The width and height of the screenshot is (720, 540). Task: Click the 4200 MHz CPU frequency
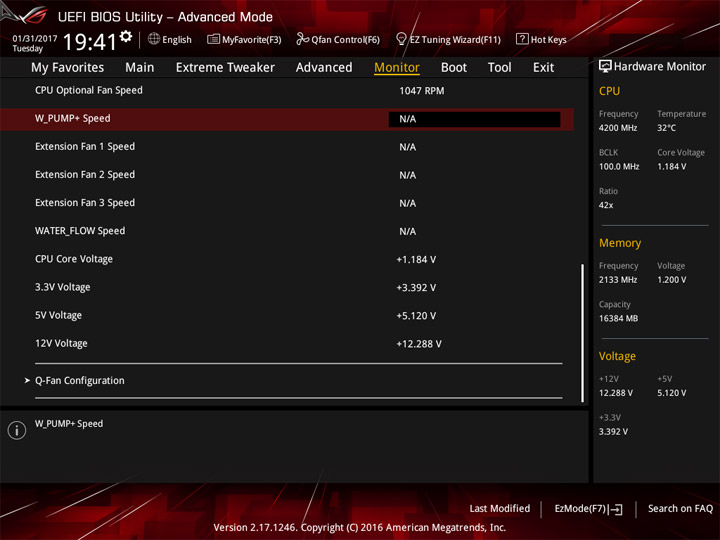pyautogui.click(x=618, y=128)
